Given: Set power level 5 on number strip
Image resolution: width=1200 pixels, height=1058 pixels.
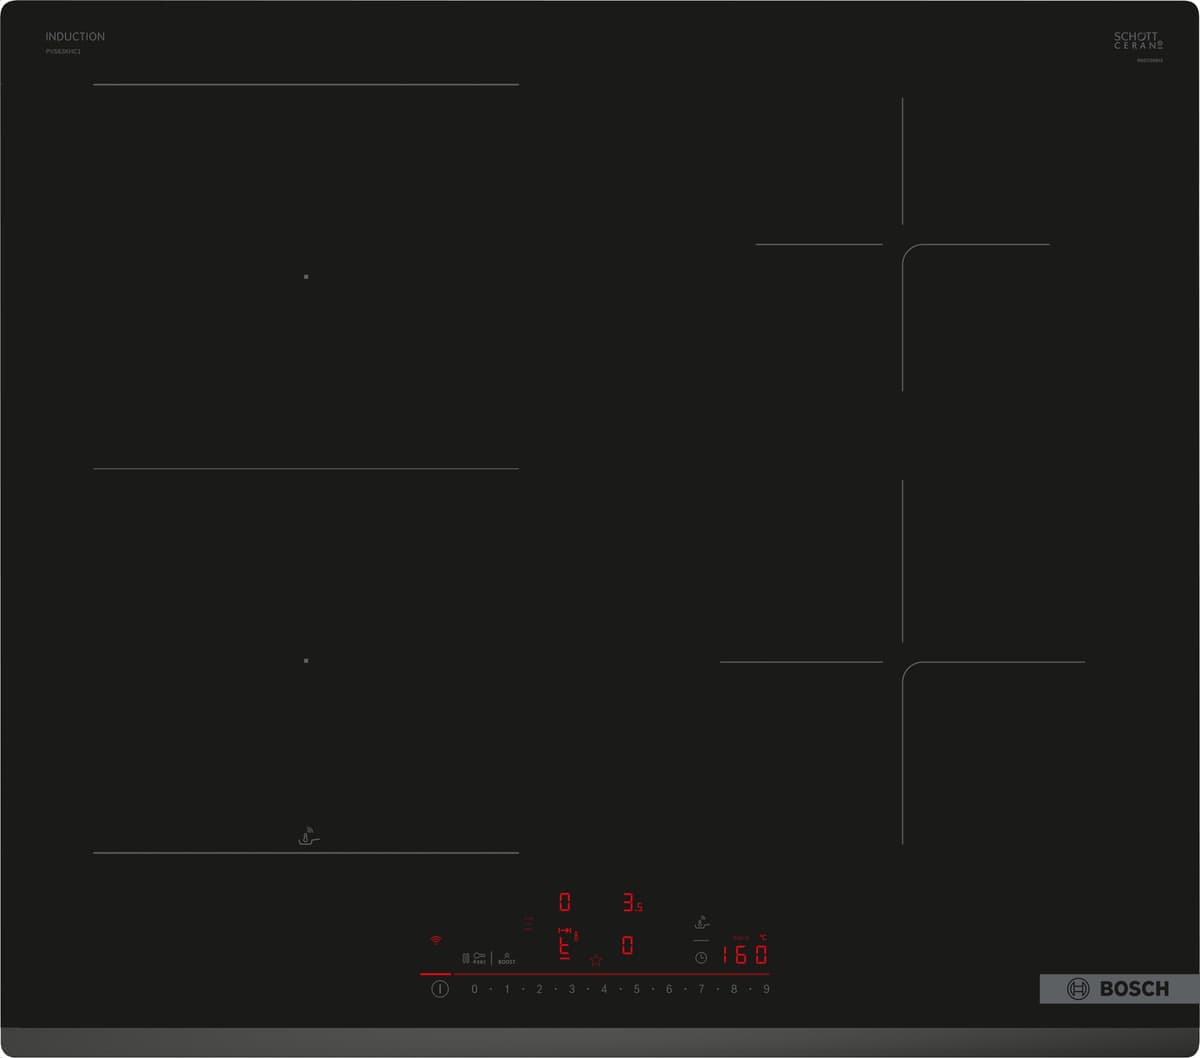Looking at the screenshot, I should (x=636, y=989).
